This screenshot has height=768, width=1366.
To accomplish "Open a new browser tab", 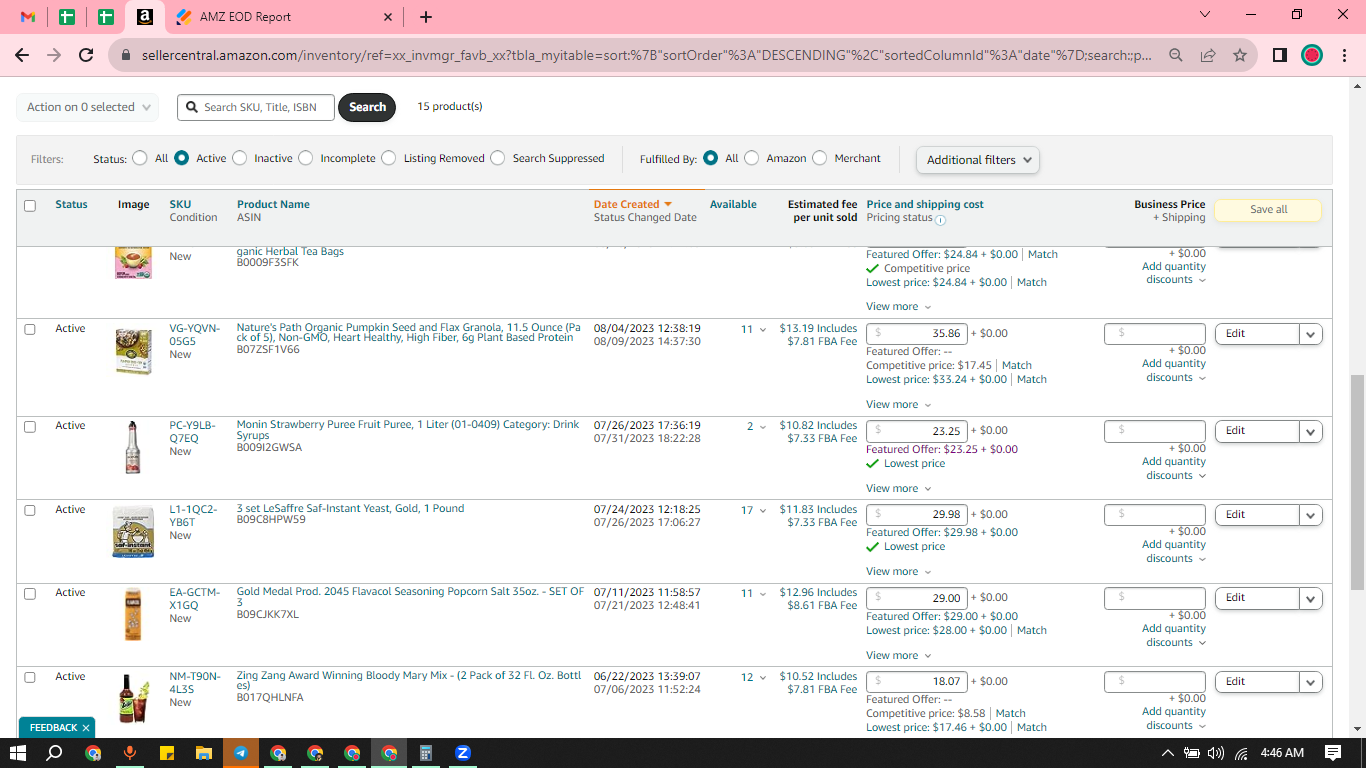I will tap(426, 17).
